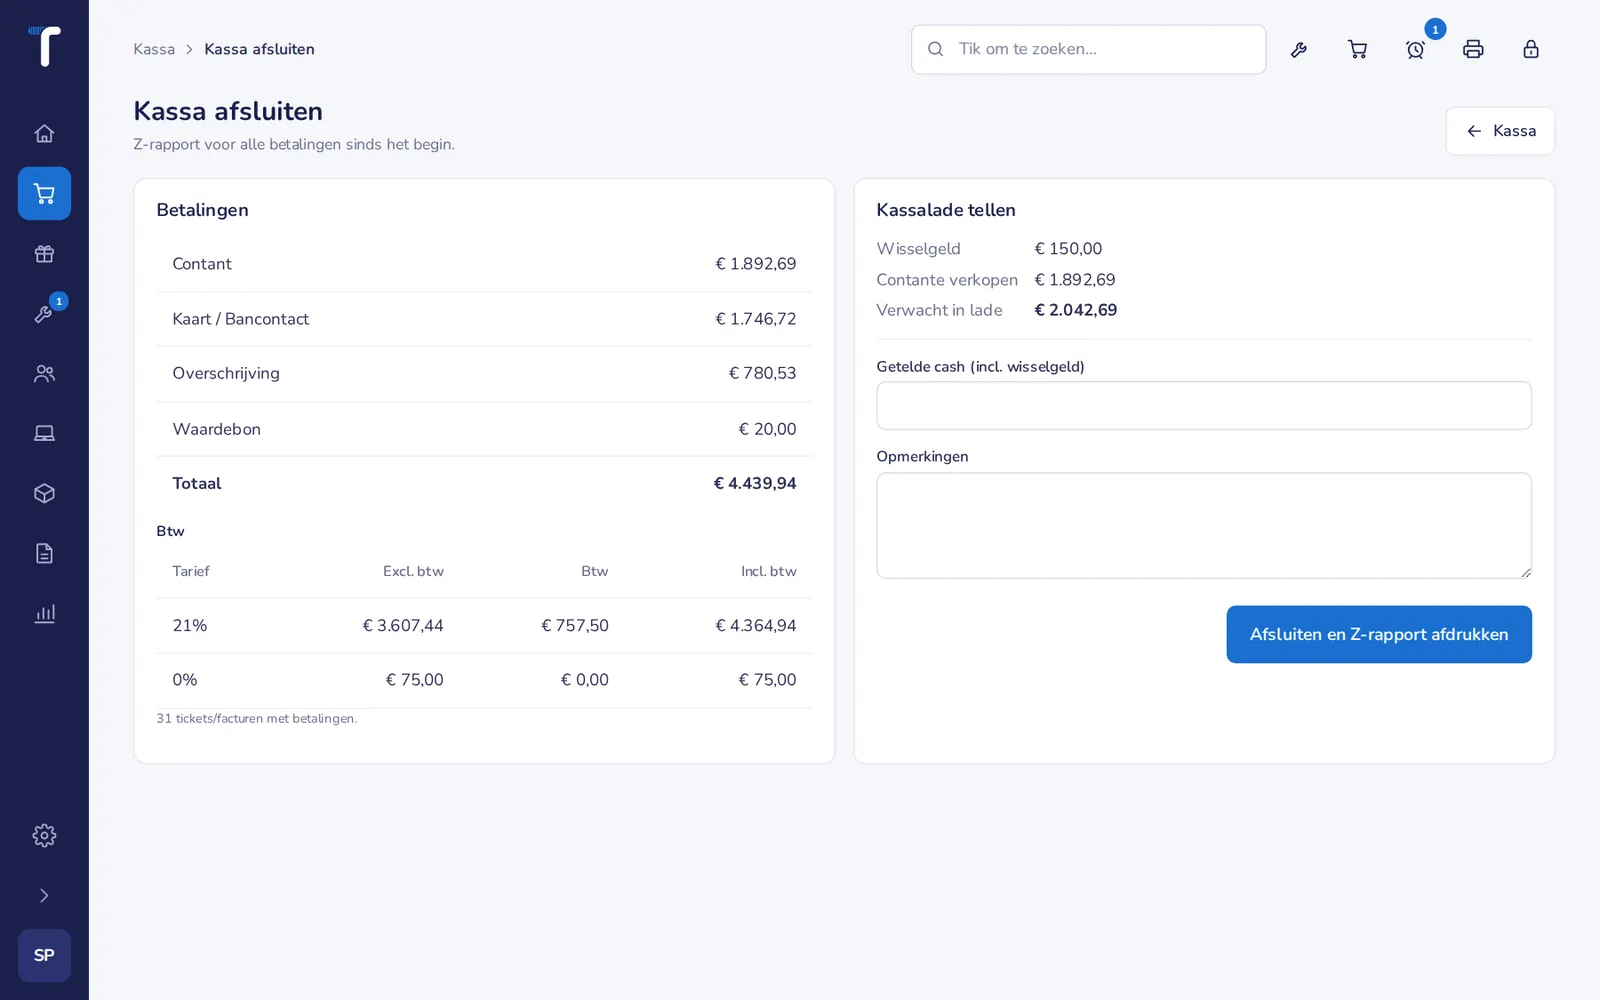Open repairs wrench icon in sidebar
This screenshot has width=1600, height=1000.
[44, 313]
